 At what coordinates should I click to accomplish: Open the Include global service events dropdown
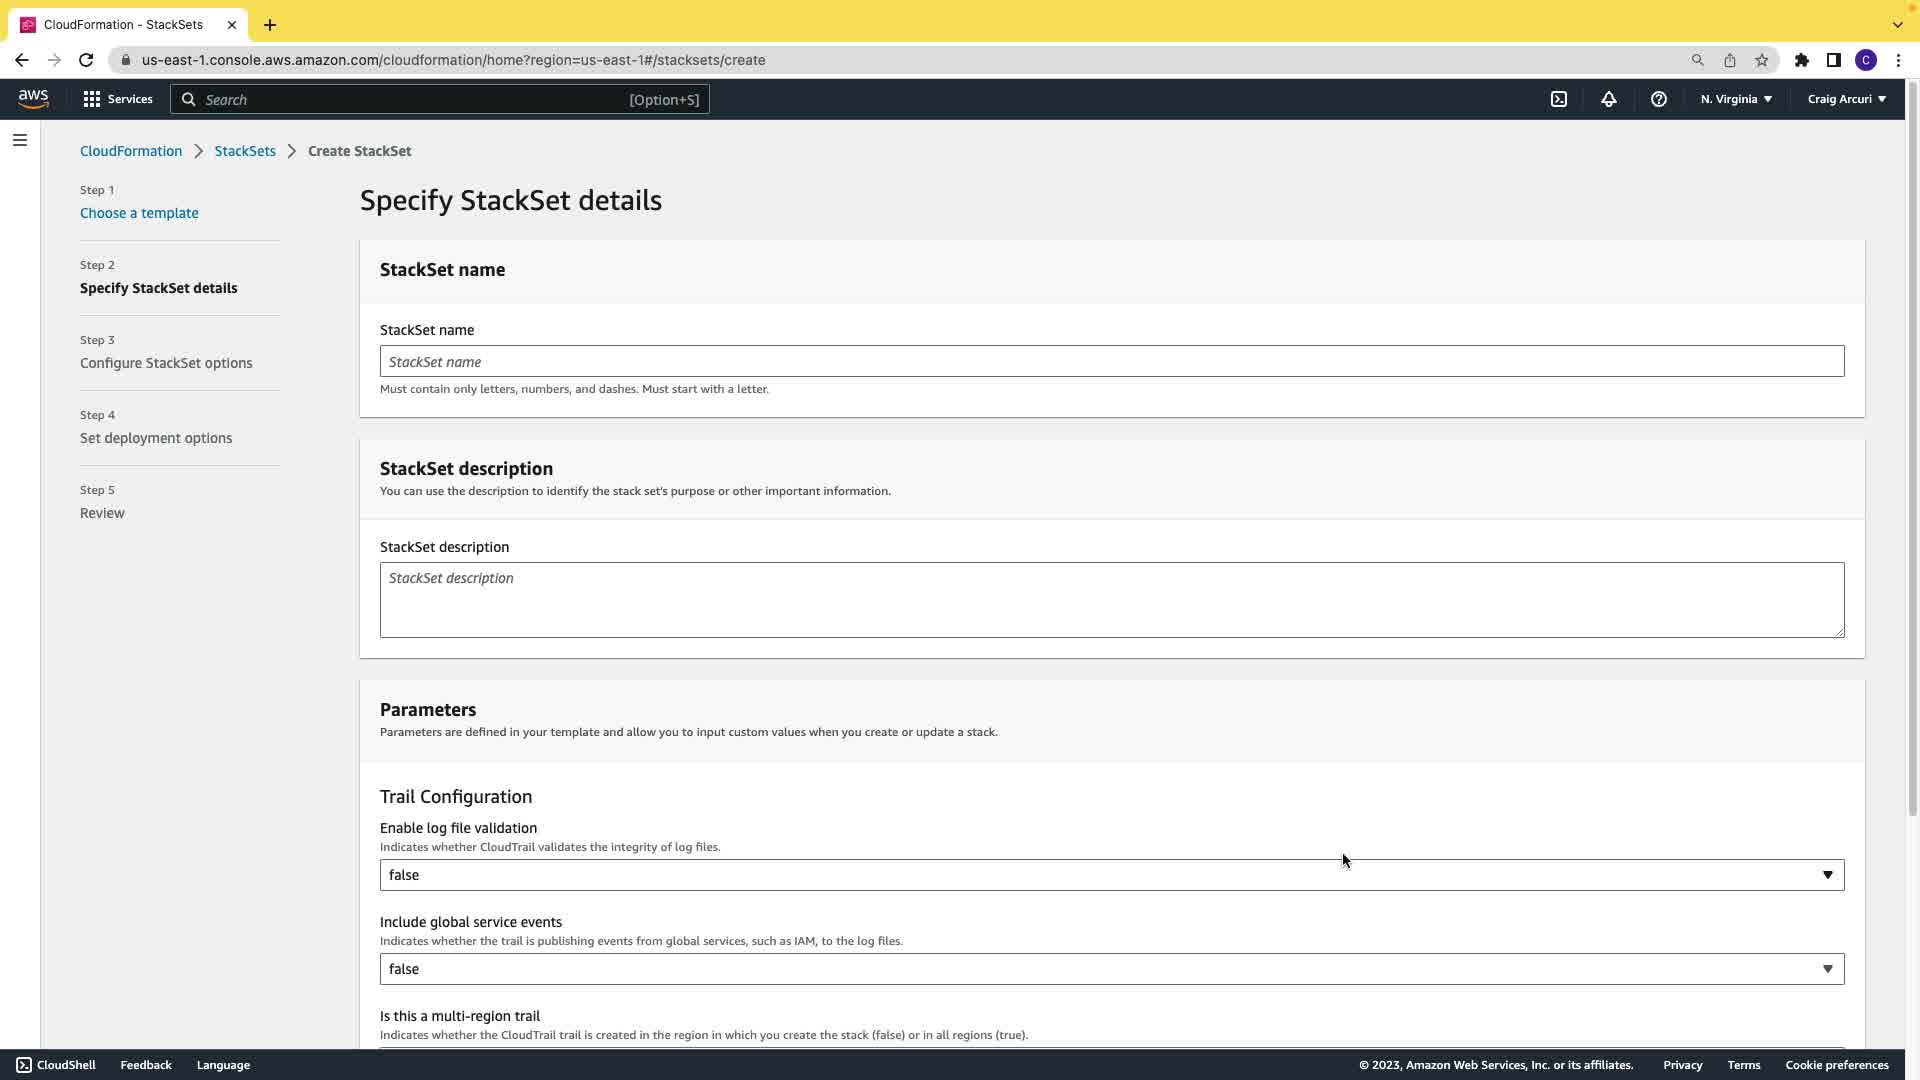point(1111,969)
